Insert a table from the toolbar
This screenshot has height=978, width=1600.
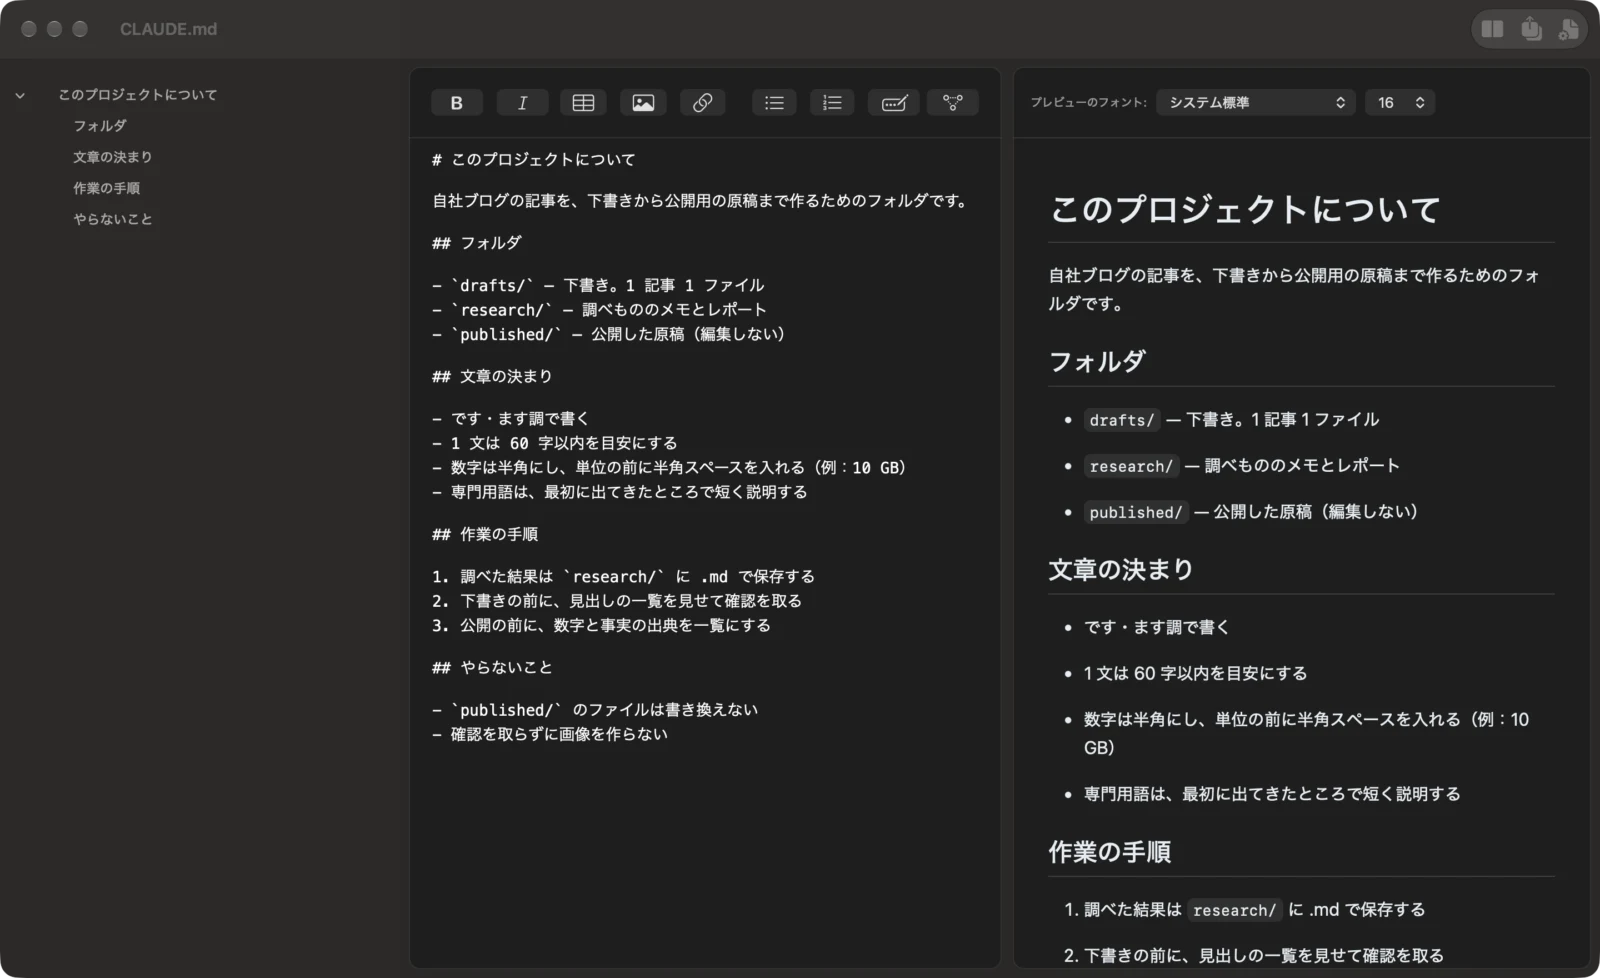(583, 103)
